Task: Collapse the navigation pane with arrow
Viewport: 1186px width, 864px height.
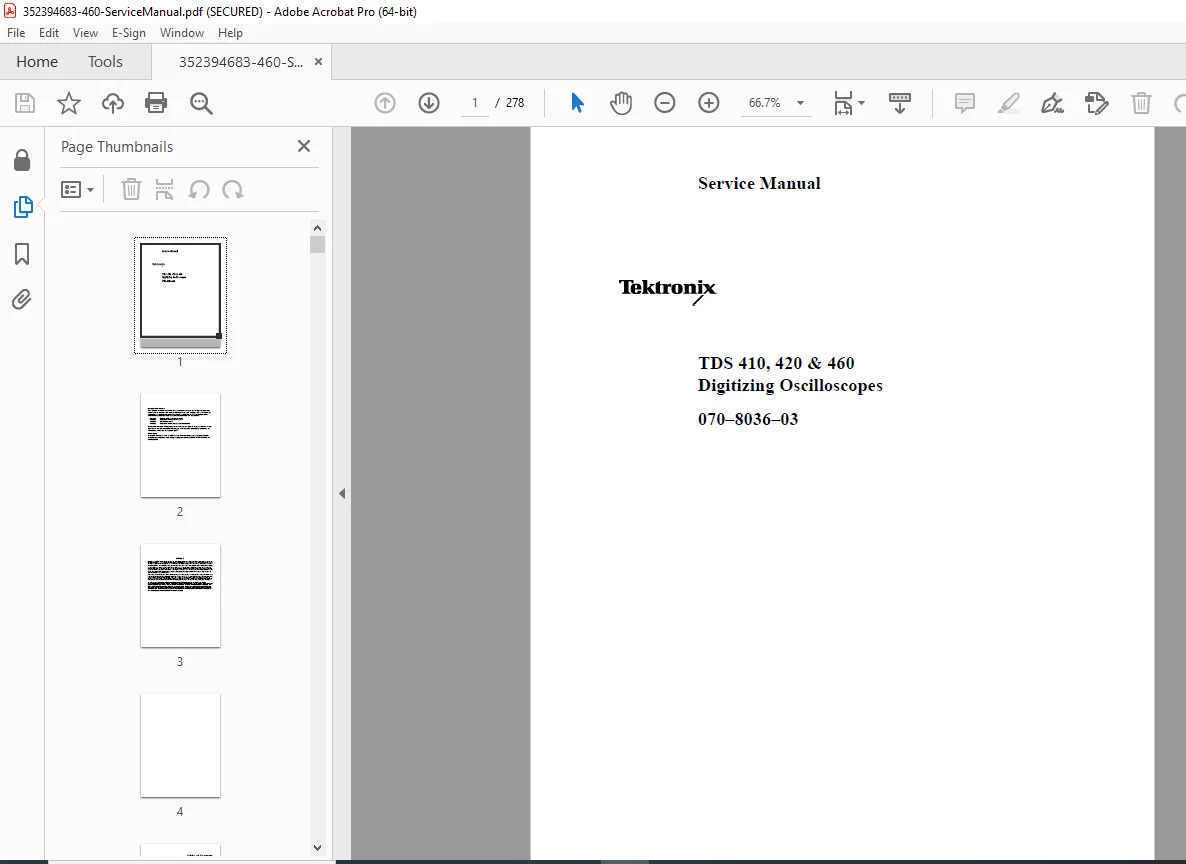Action: [x=342, y=493]
